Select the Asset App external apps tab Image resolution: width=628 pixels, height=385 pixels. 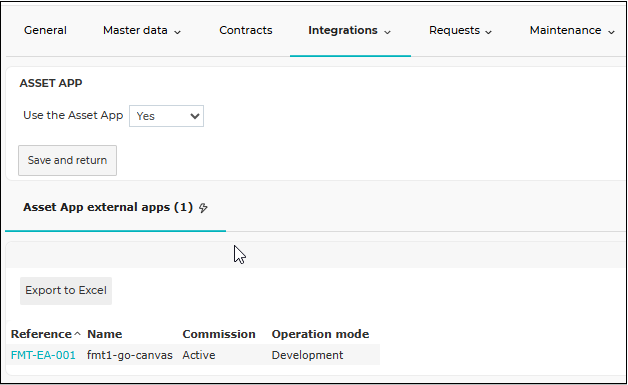point(115,208)
